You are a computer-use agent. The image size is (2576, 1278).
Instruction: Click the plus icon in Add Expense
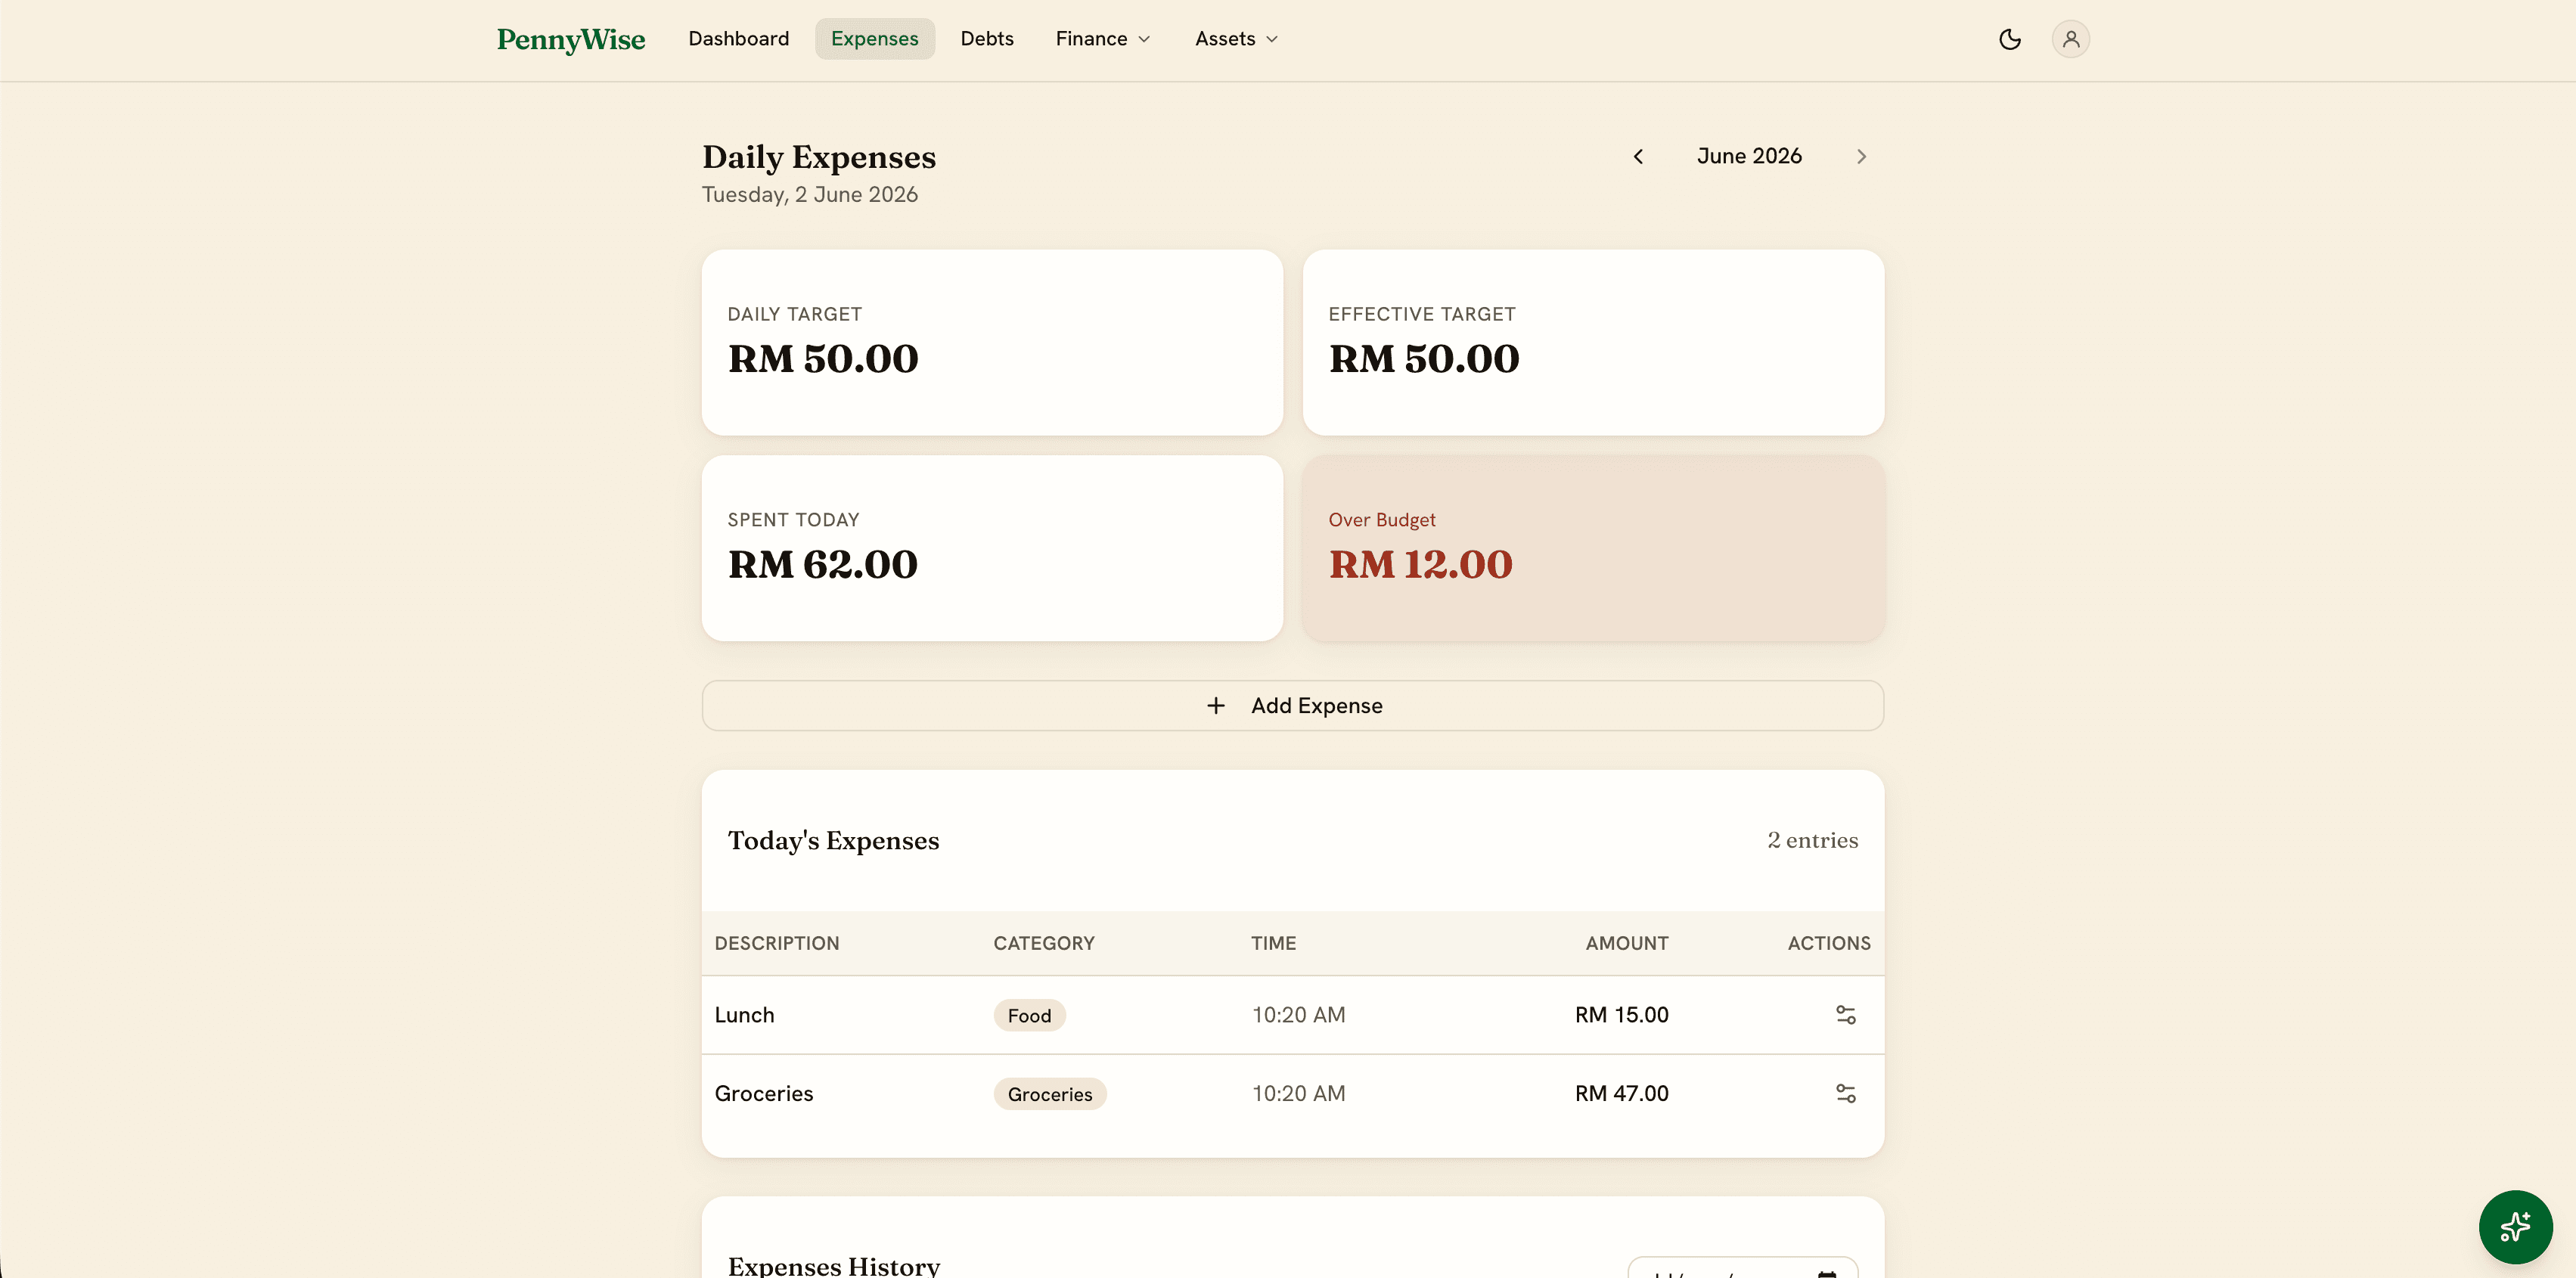(x=1215, y=705)
